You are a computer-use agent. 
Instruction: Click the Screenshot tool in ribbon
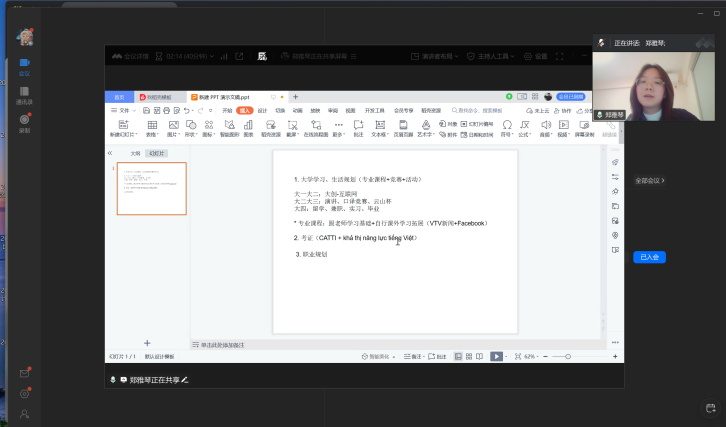tap(292, 125)
